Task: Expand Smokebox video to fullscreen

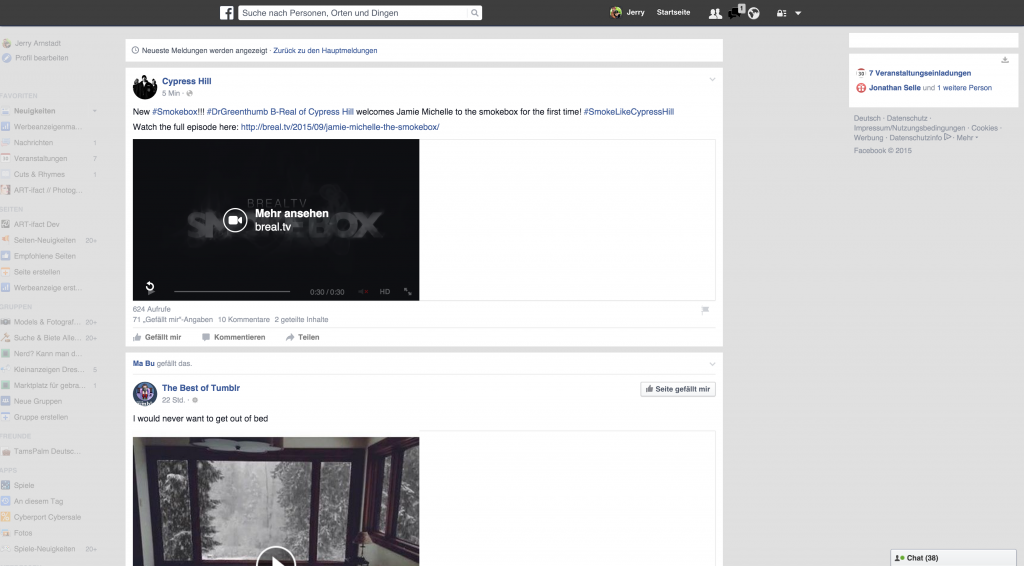Action: pyautogui.click(x=408, y=292)
